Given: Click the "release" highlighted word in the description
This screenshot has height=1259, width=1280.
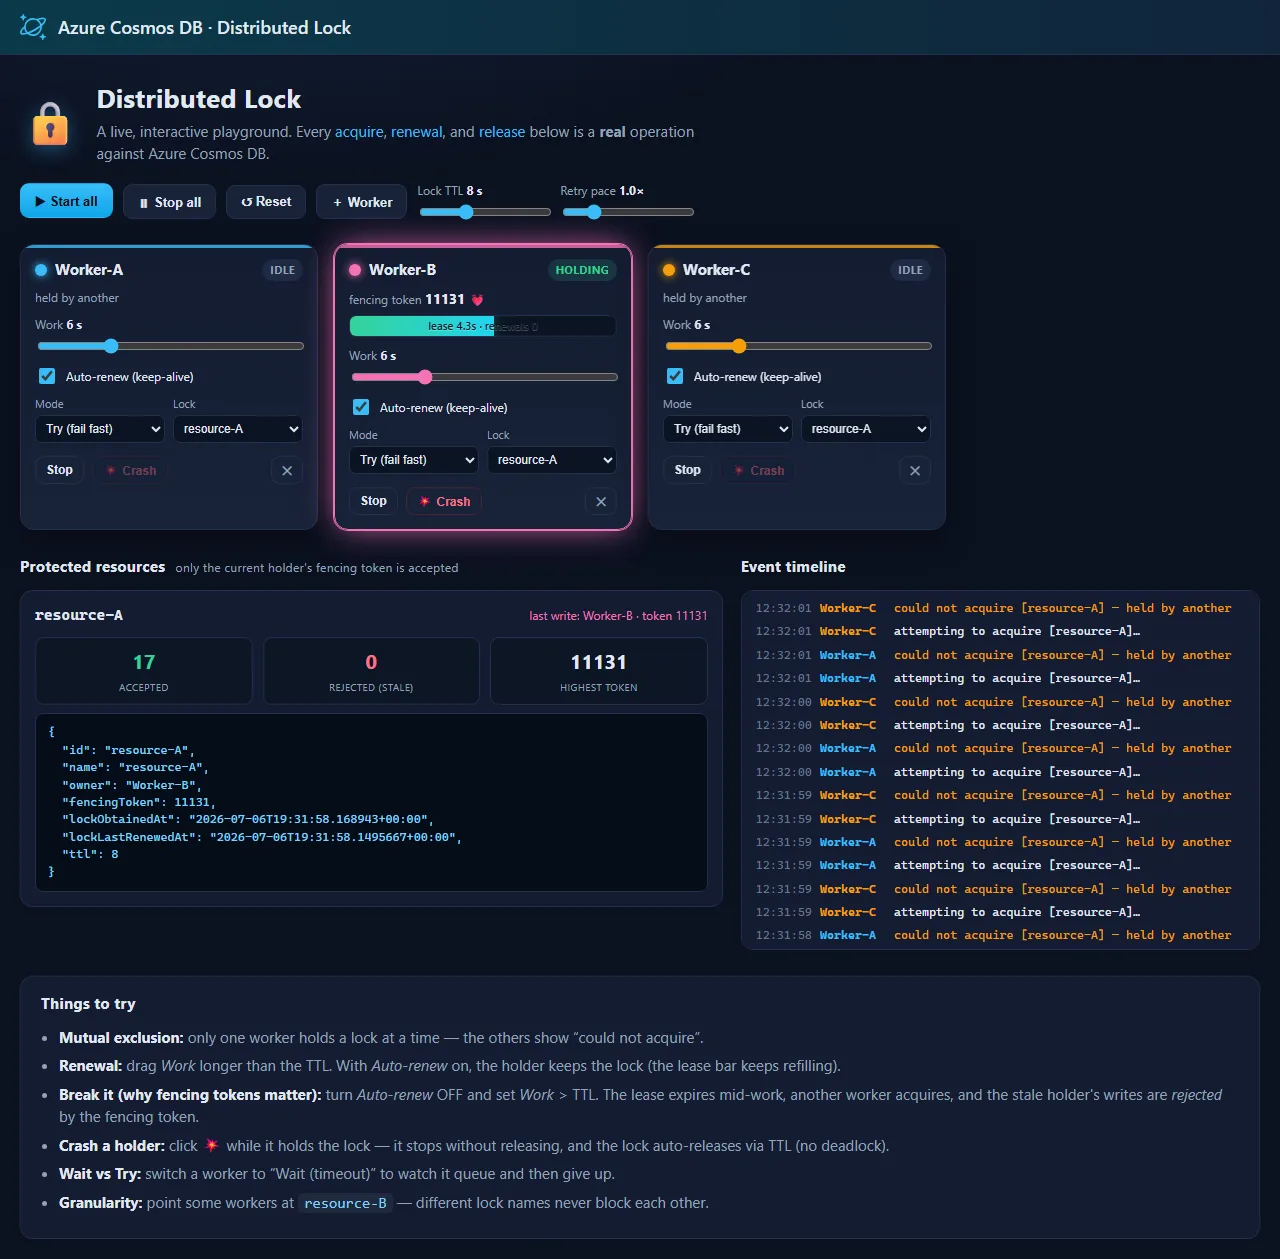Looking at the screenshot, I should pyautogui.click(x=502, y=132).
